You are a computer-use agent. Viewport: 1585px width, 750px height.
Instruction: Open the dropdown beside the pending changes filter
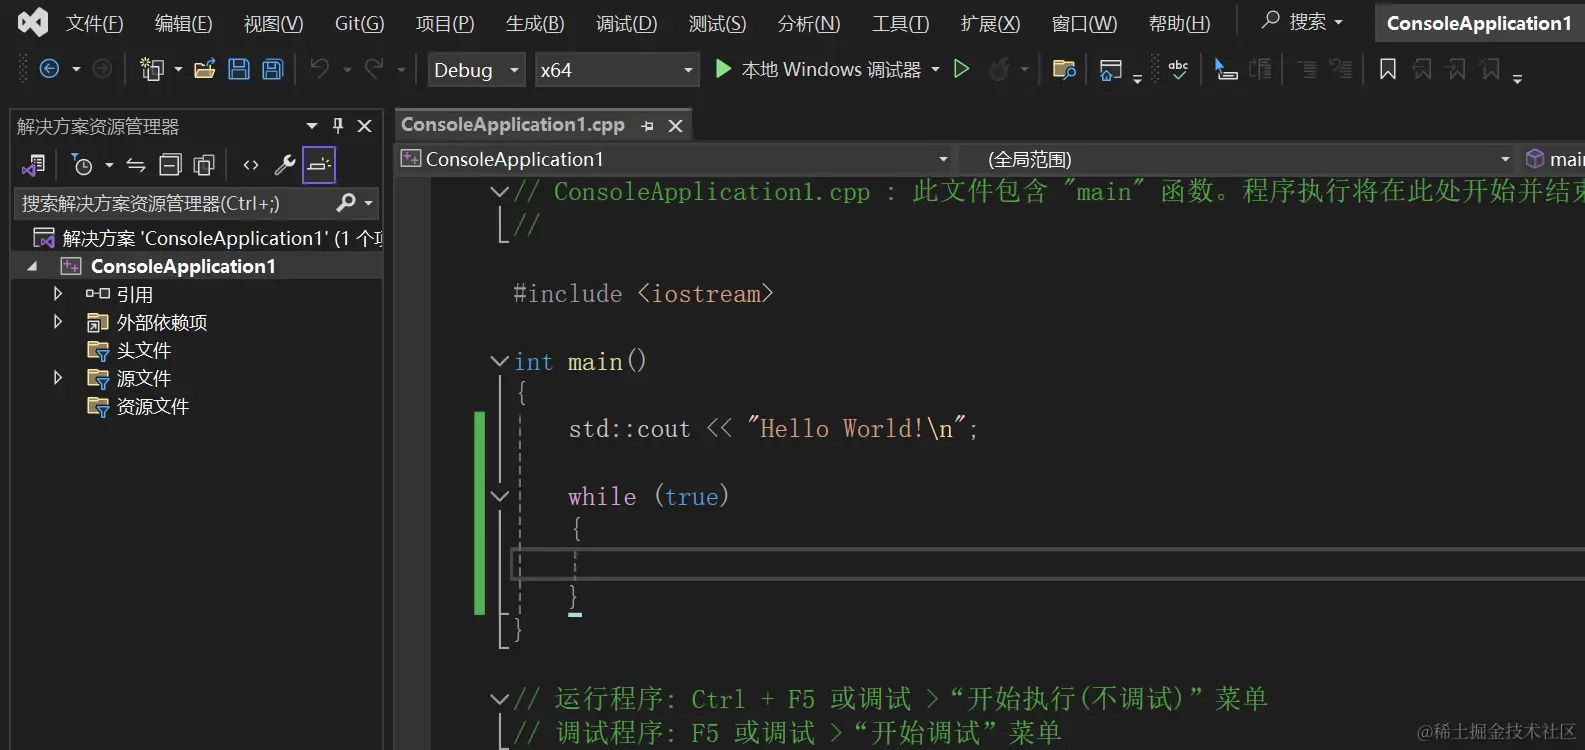click(x=109, y=166)
